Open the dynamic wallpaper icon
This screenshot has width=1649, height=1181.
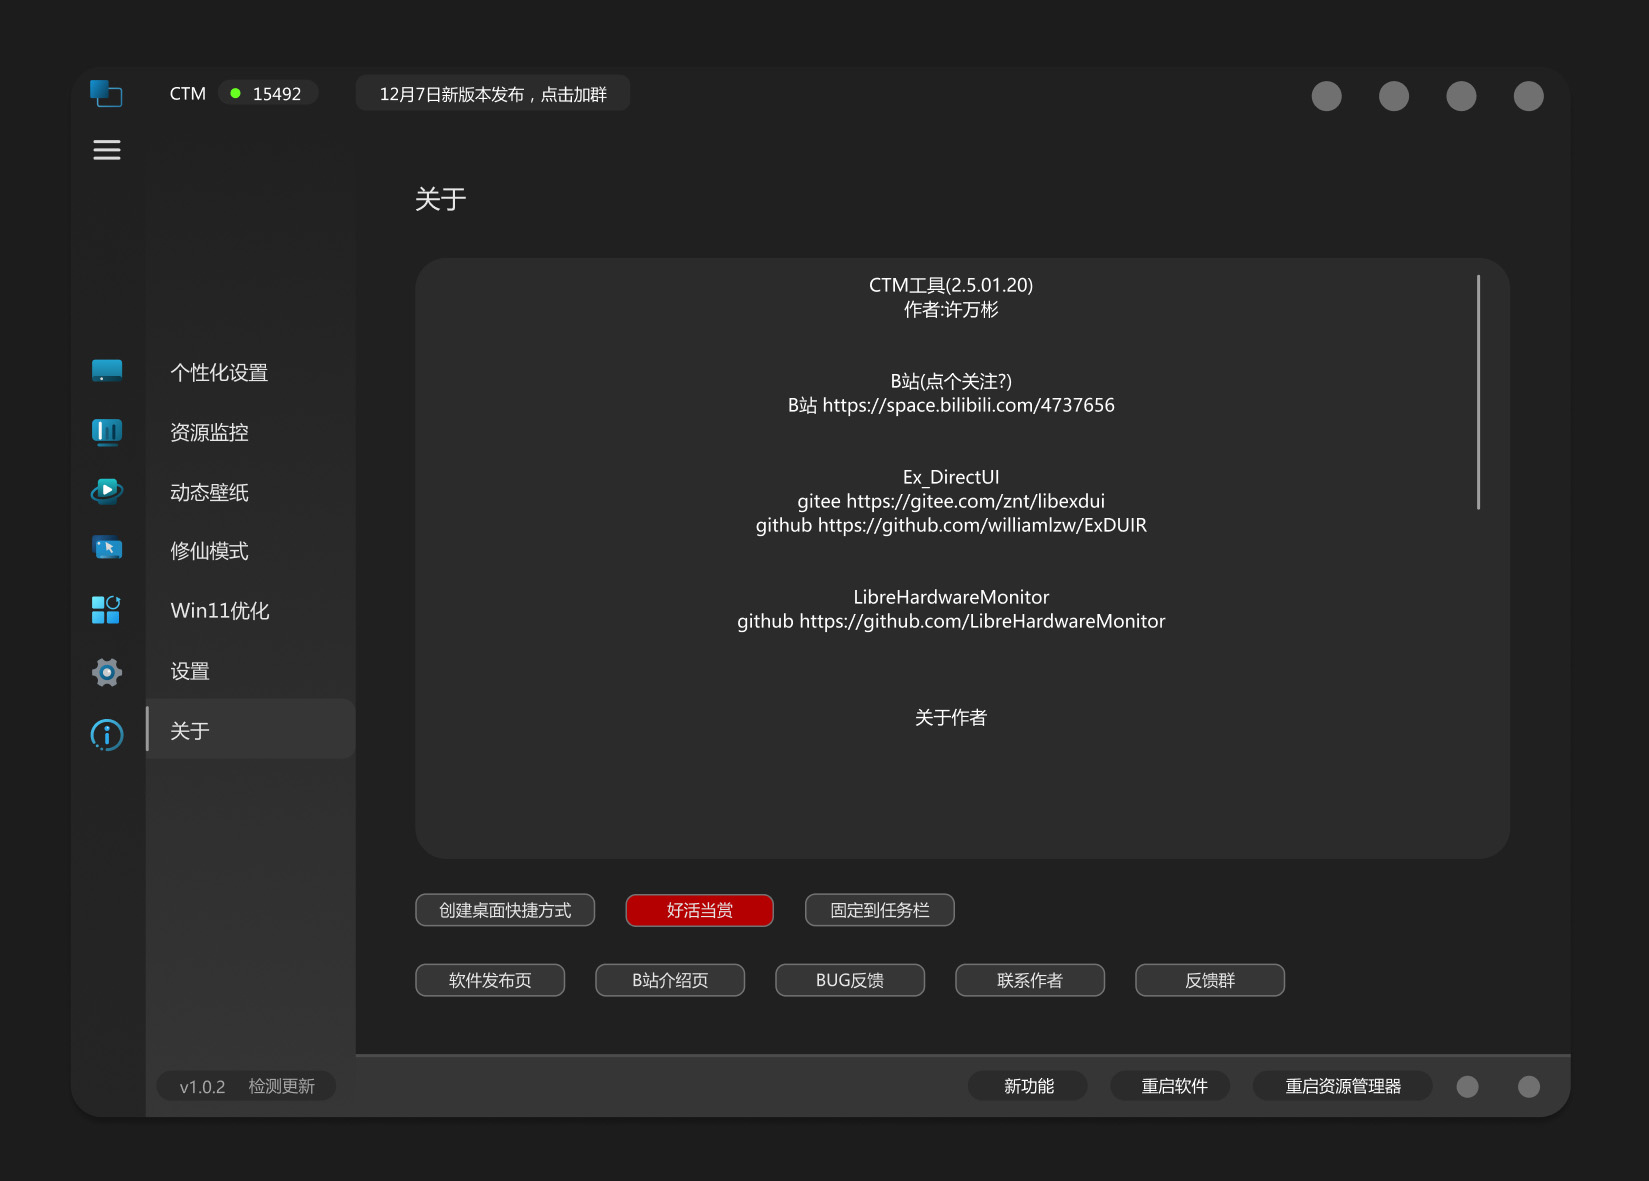(107, 491)
